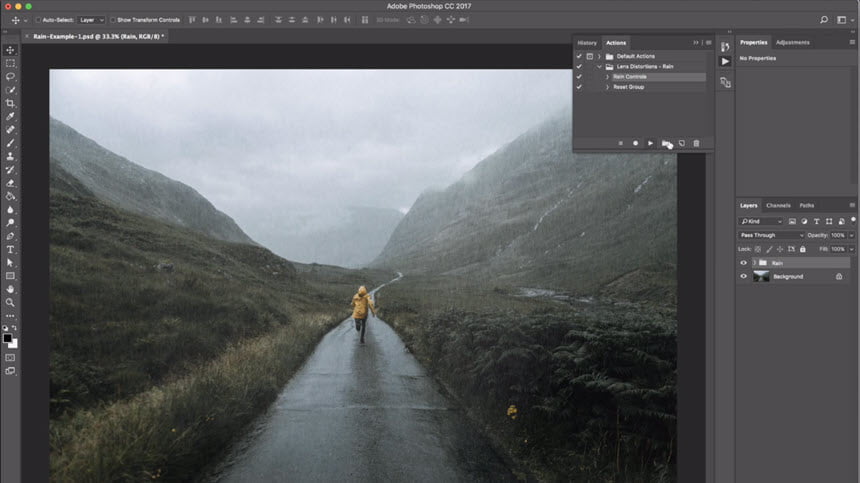Image resolution: width=860 pixels, height=483 pixels.
Task: Delete action with trash icon
Action: (x=697, y=143)
